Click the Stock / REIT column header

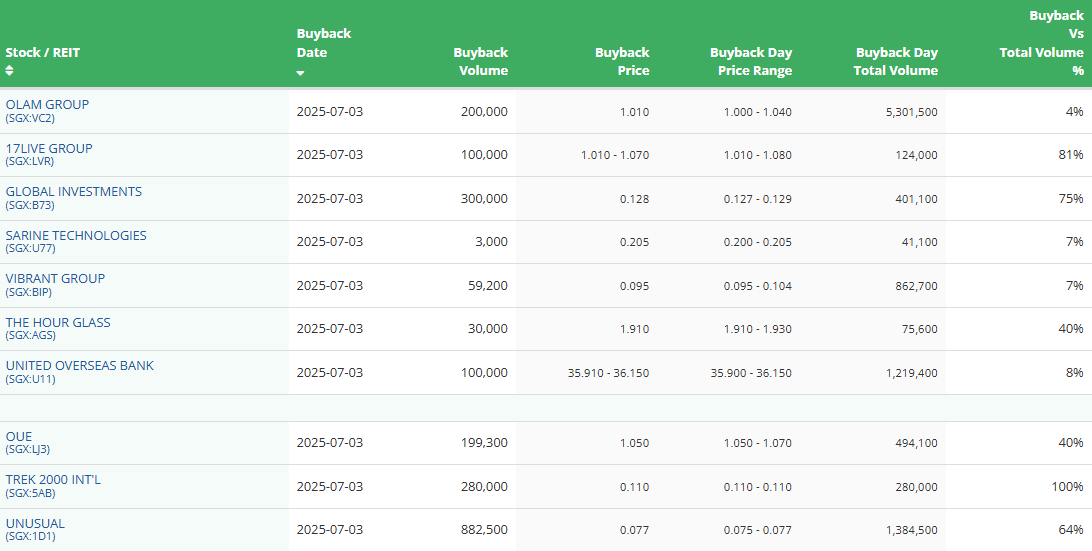pyautogui.click(x=42, y=52)
